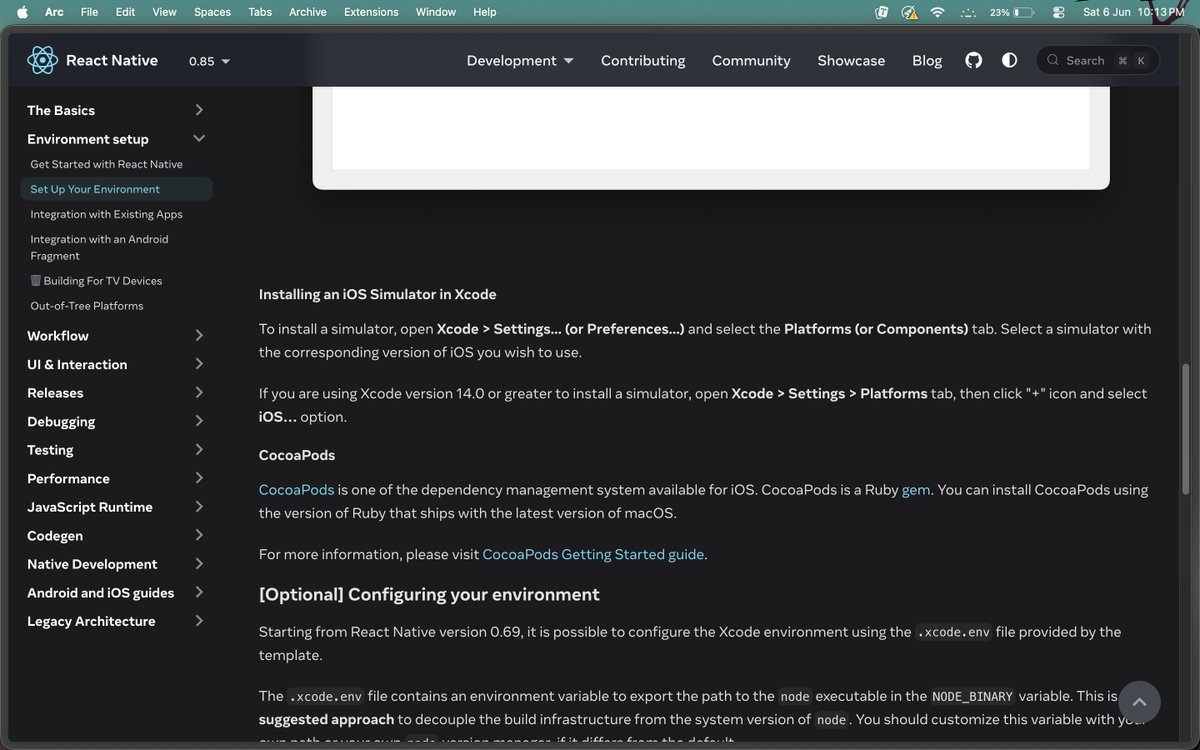Open the Development dropdown menu
1200x750 pixels.
520,60
